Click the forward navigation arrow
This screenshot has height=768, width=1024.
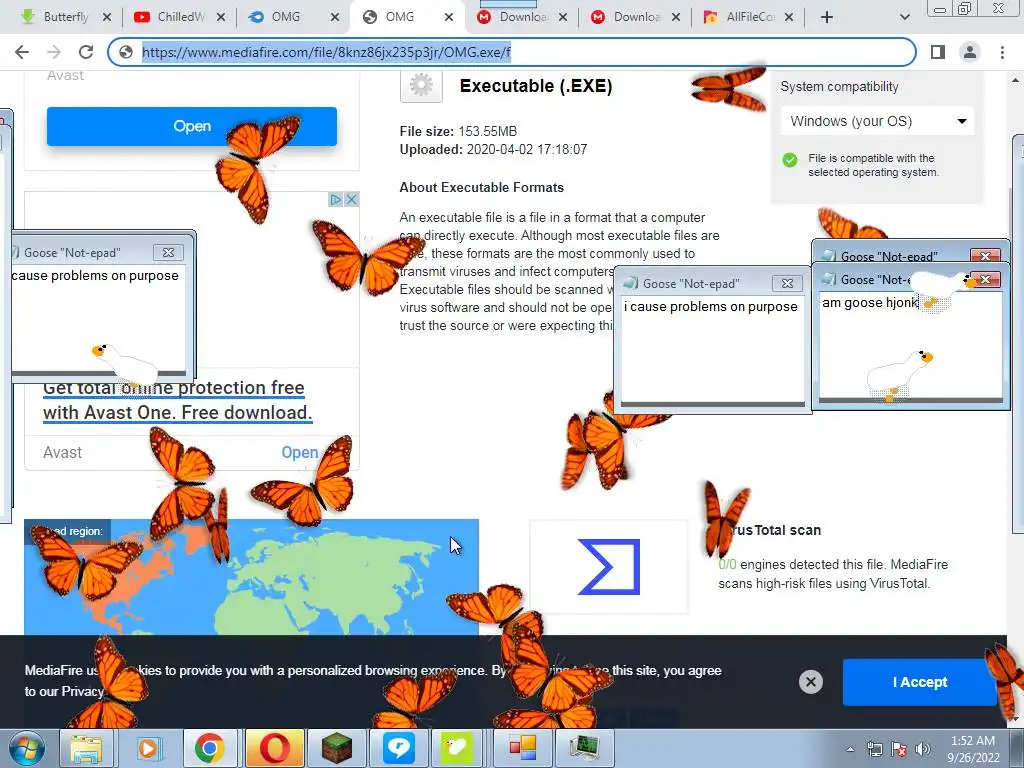click(x=54, y=52)
